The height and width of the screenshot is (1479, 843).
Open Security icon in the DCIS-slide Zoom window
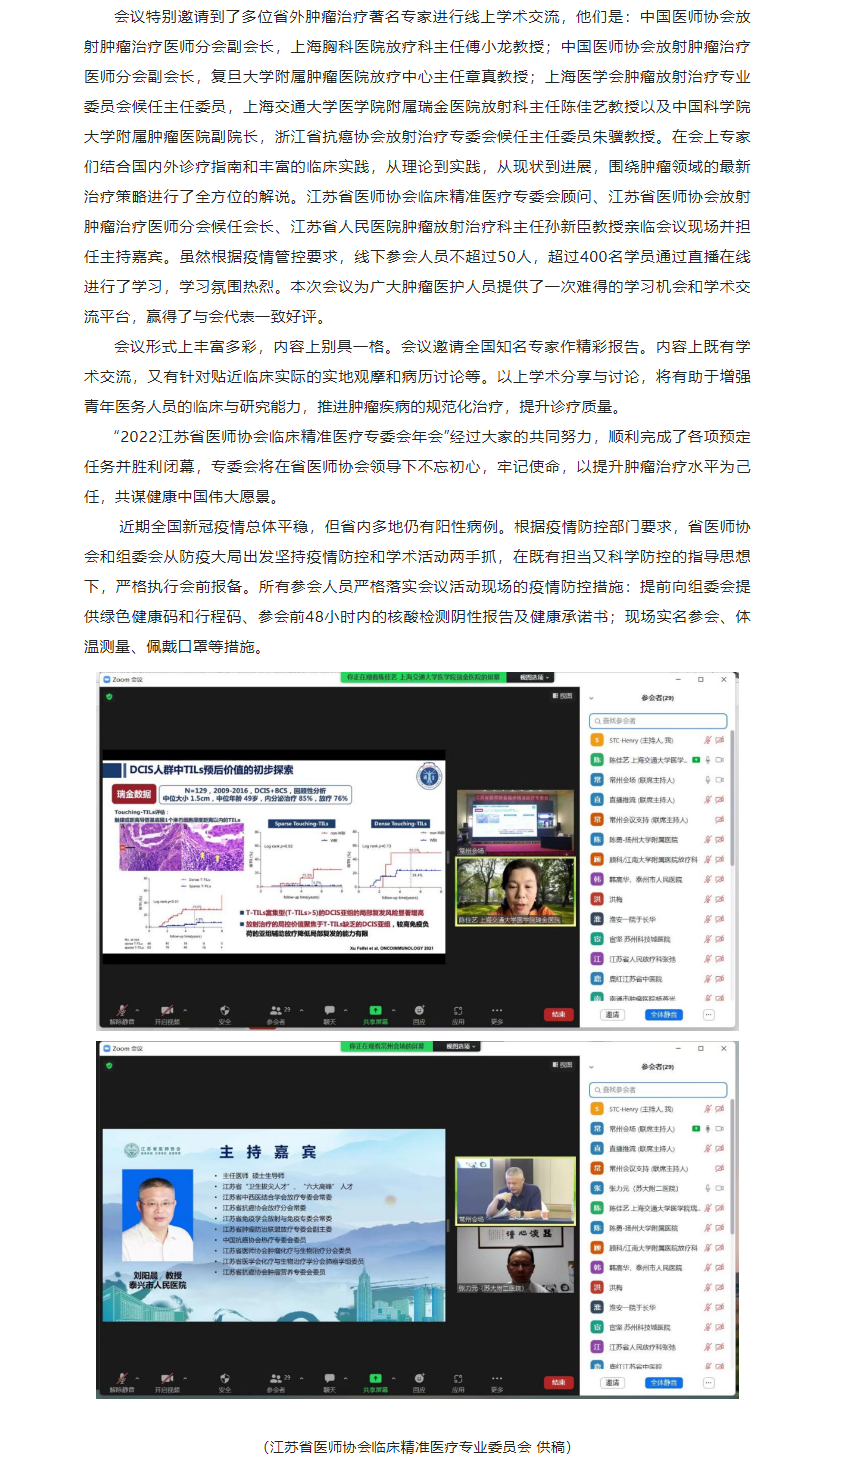(x=225, y=1011)
